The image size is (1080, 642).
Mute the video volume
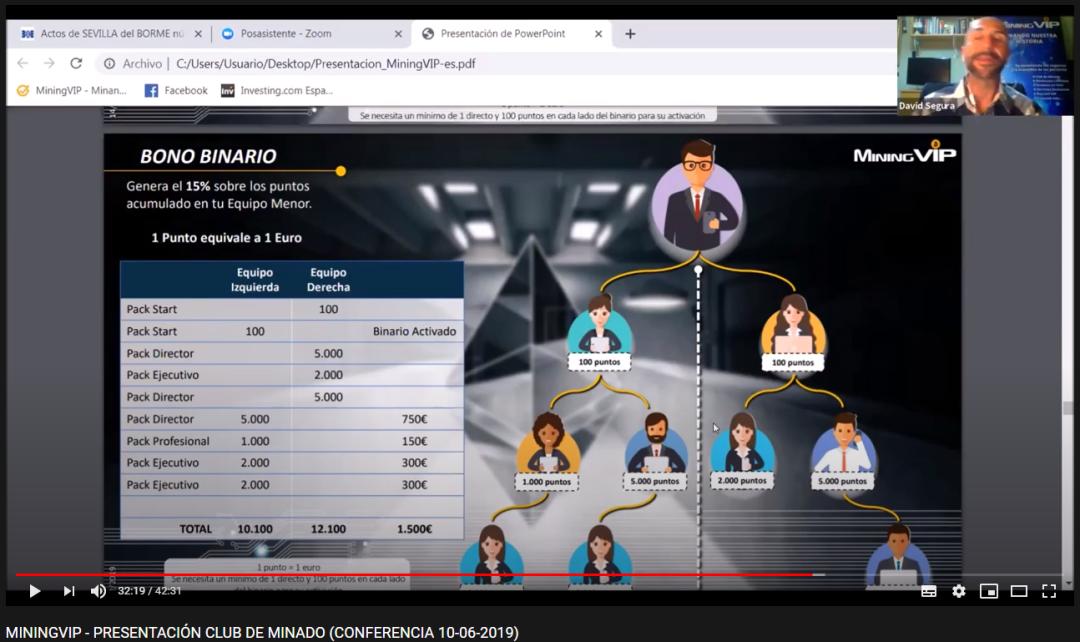point(98,591)
